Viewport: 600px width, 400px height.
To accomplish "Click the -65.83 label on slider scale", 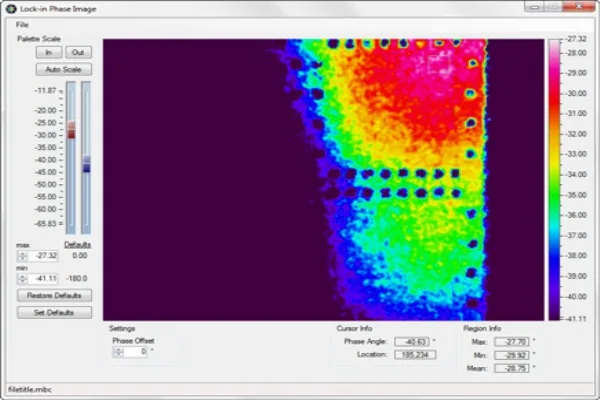I will tap(45, 223).
